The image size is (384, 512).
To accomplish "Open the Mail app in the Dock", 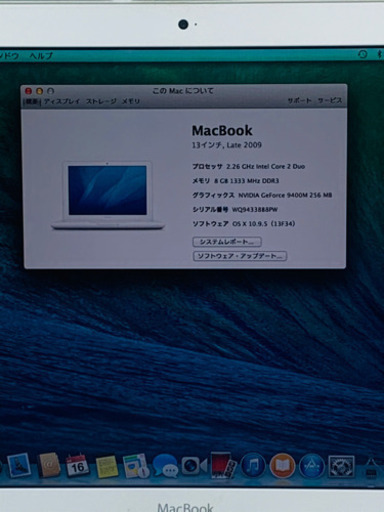I will [x=19, y=465].
